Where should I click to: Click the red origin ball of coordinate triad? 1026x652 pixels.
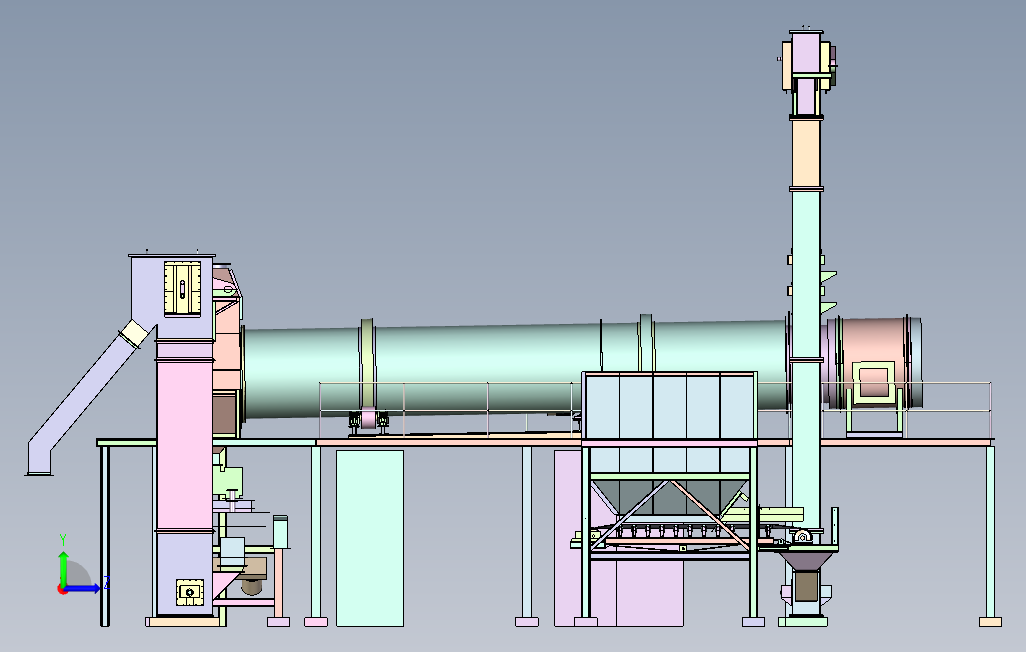tap(62, 590)
